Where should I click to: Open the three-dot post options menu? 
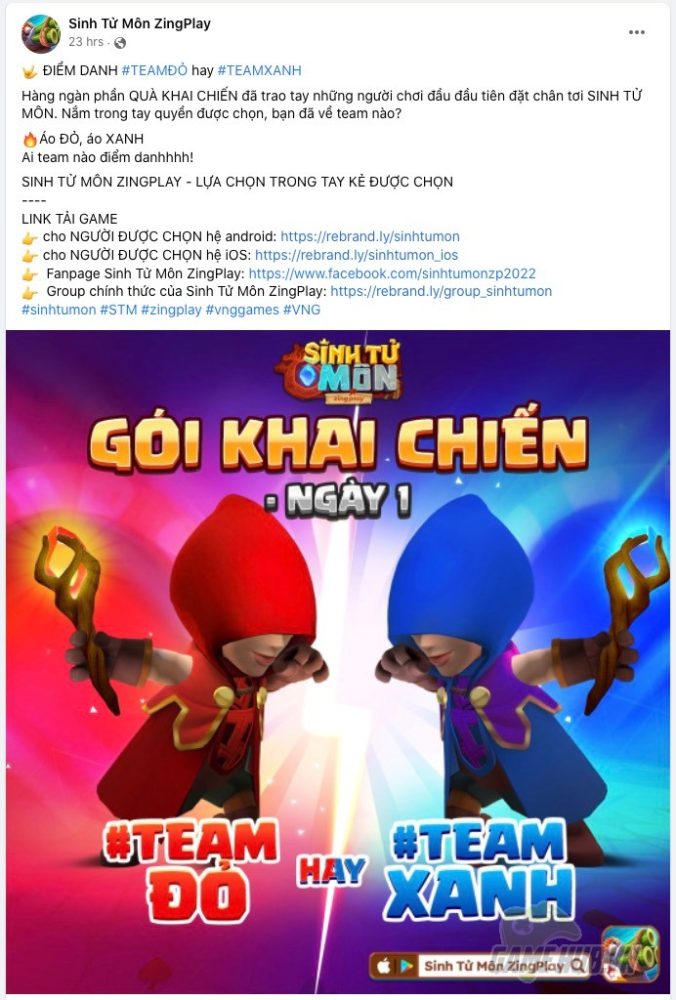coord(636,33)
